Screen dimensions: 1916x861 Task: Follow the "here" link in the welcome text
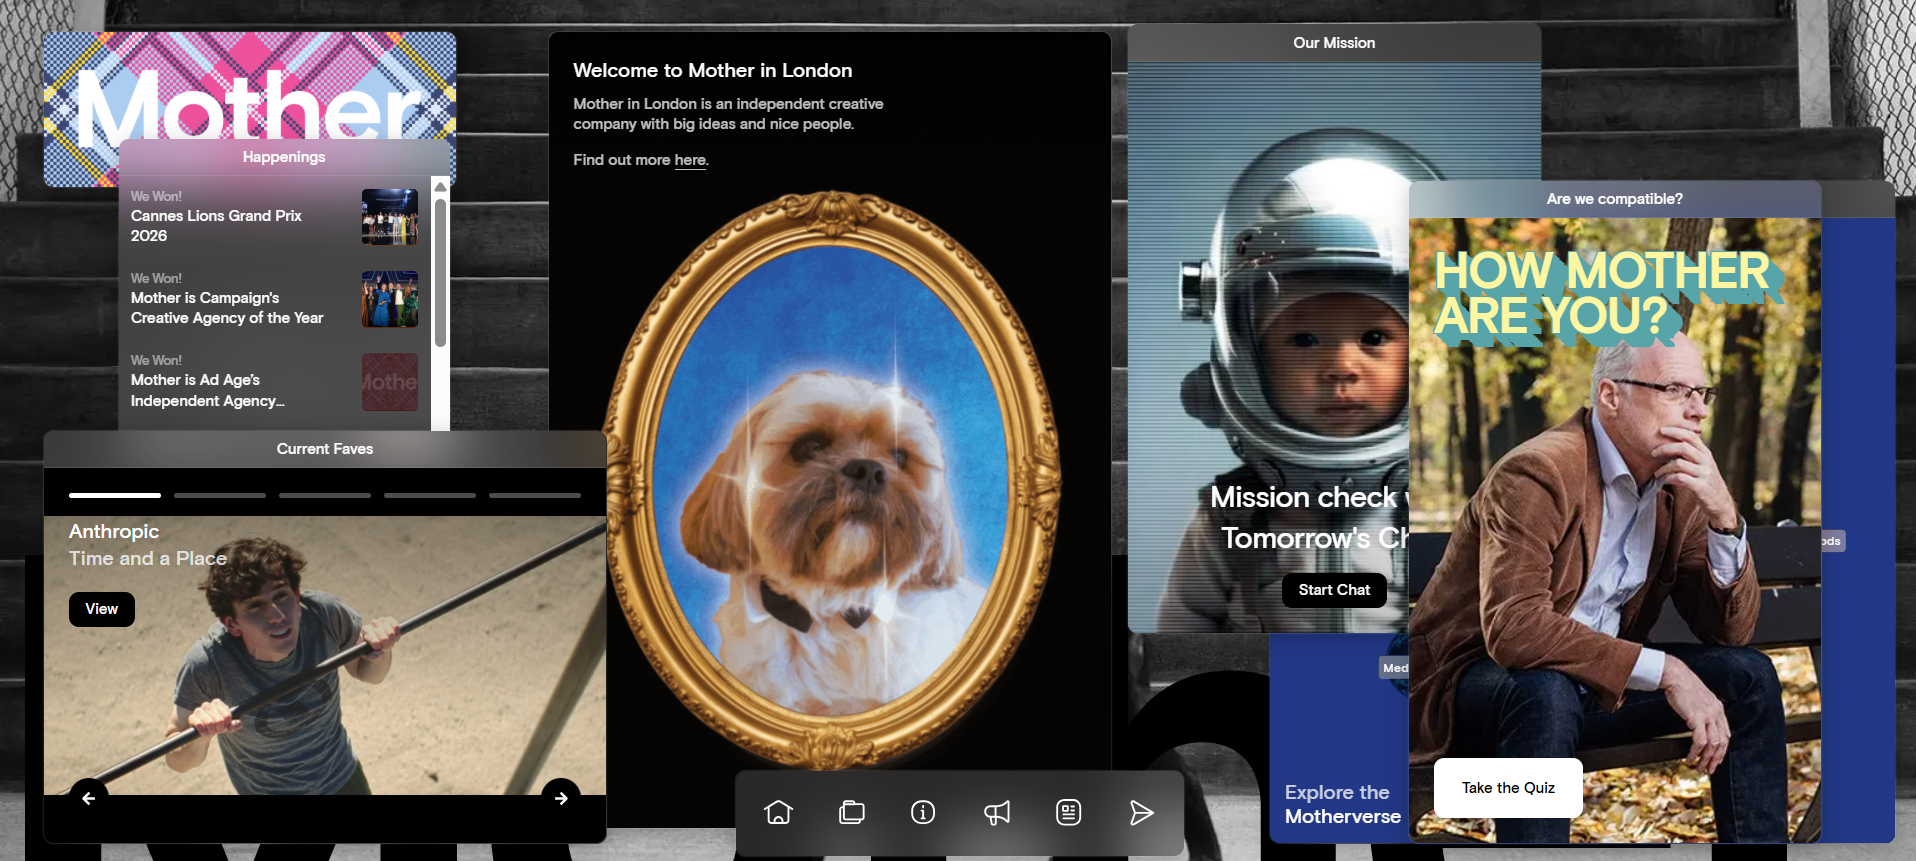pyautogui.click(x=690, y=160)
